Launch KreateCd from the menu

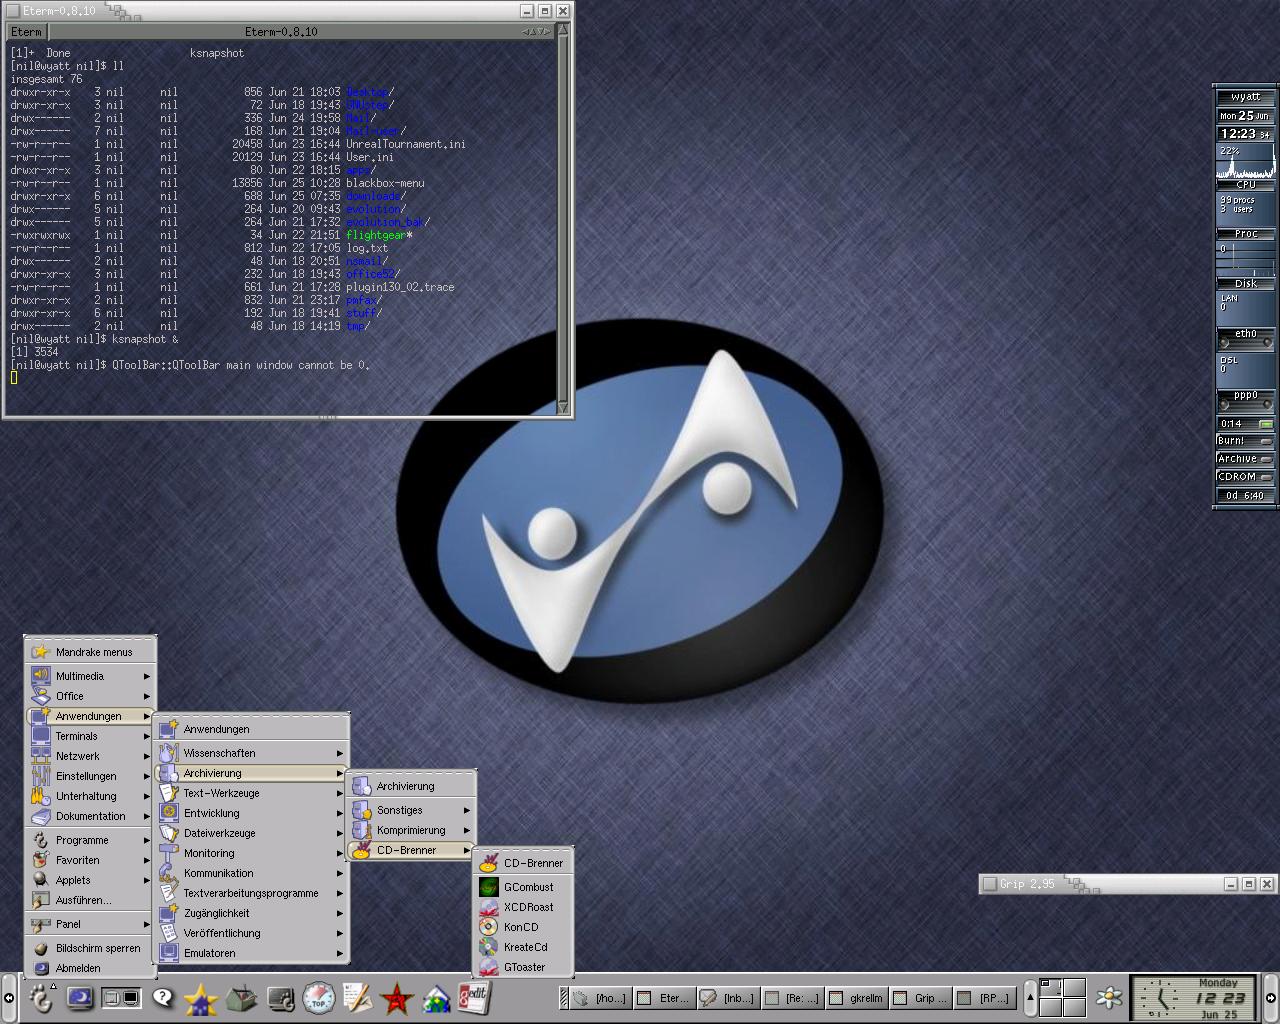coord(523,947)
